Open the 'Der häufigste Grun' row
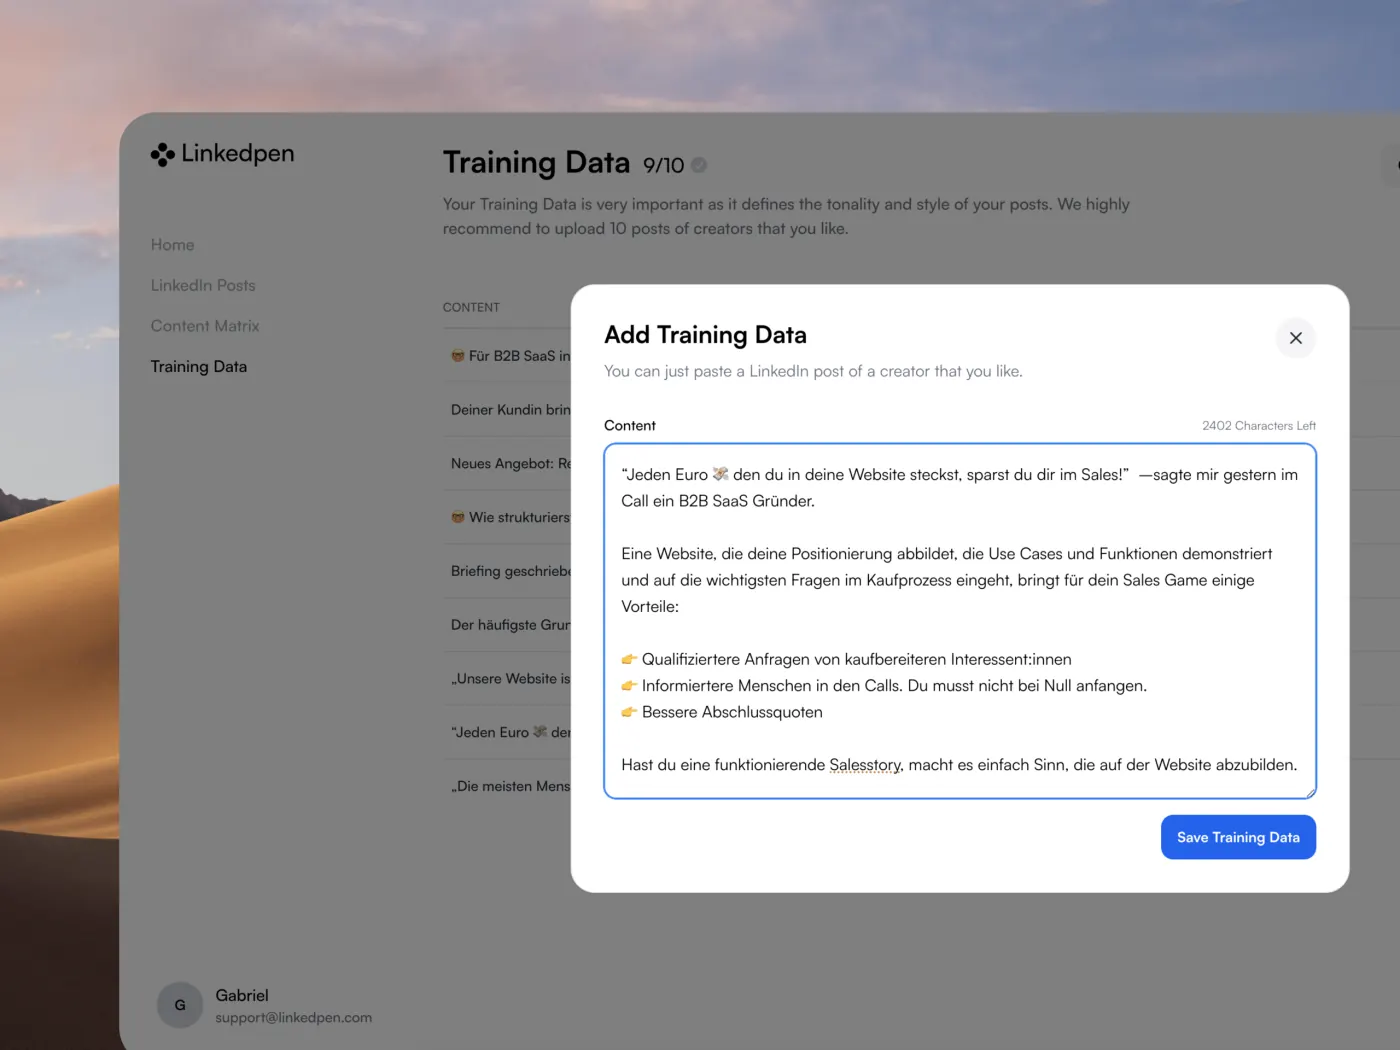 click(x=507, y=625)
